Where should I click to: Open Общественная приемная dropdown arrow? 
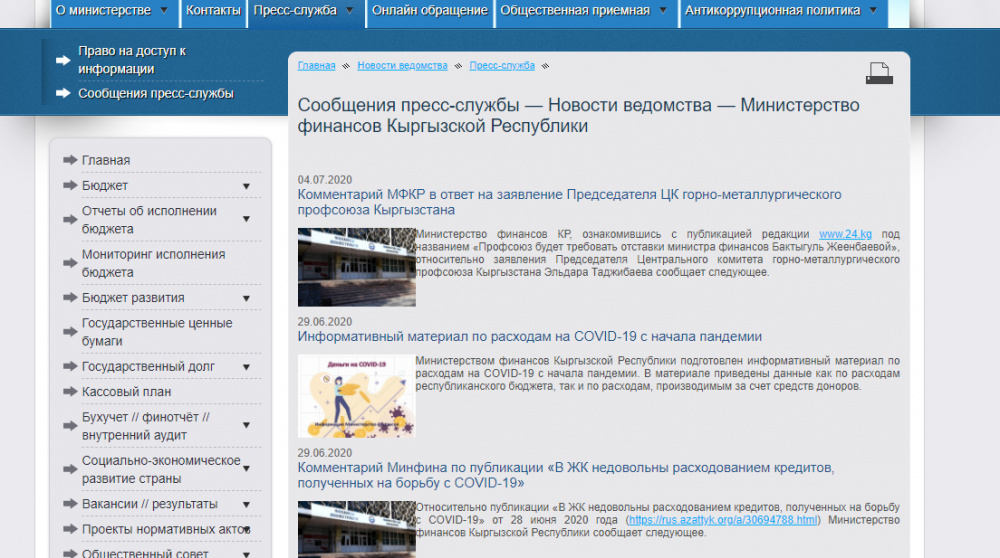pos(663,10)
